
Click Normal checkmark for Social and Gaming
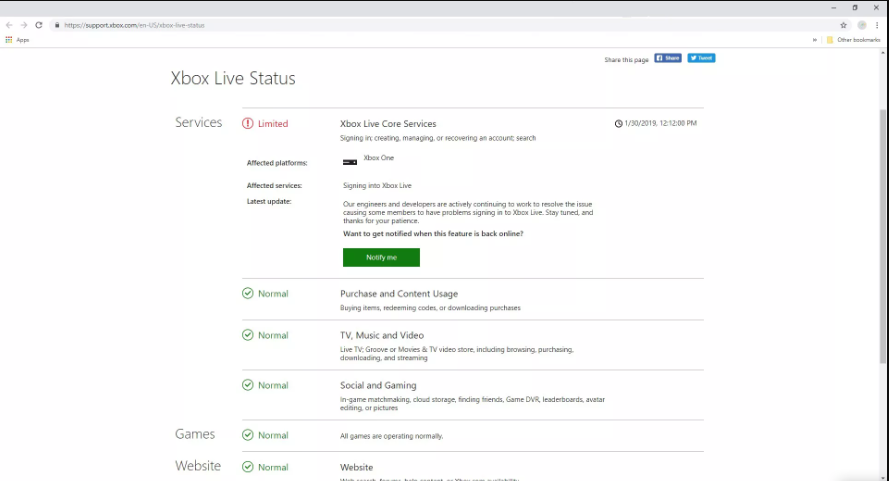(x=248, y=385)
